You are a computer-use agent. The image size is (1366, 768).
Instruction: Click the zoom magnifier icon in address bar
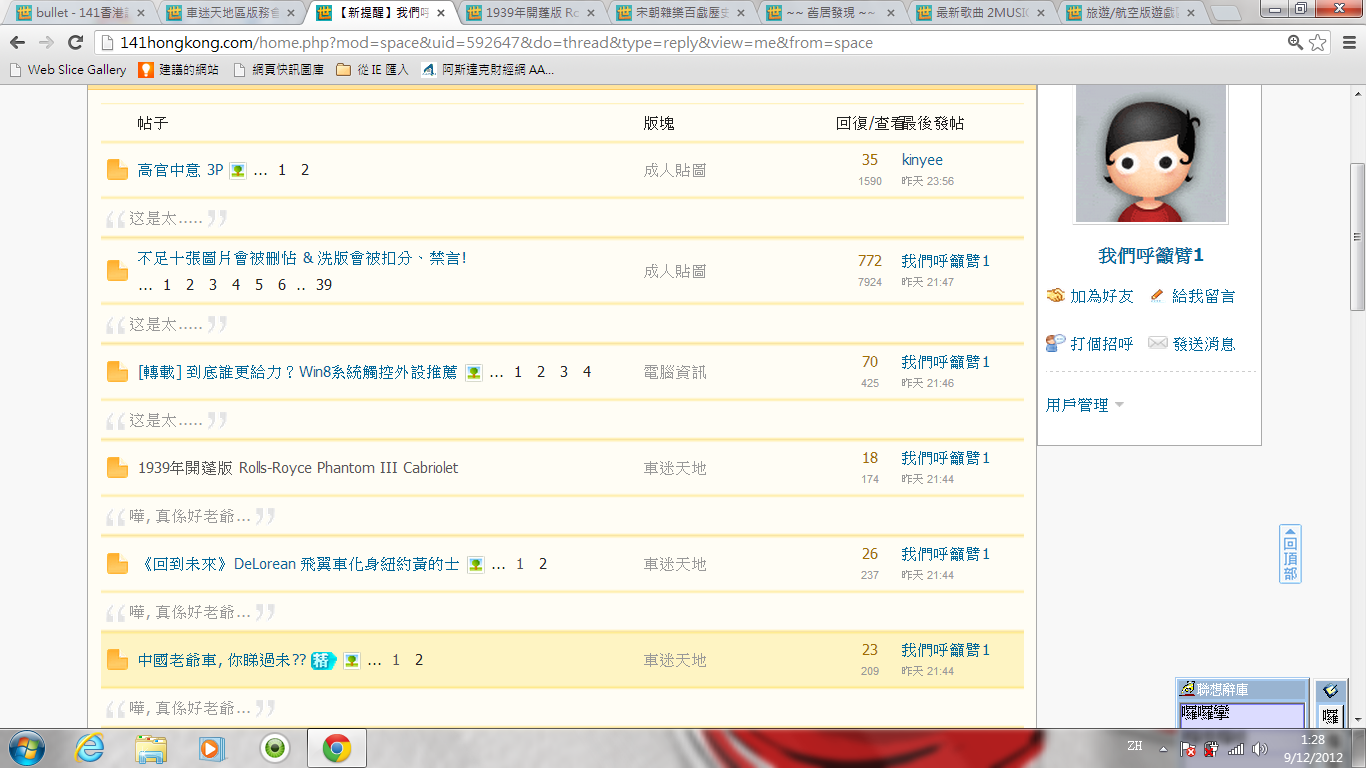(x=1295, y=43)
